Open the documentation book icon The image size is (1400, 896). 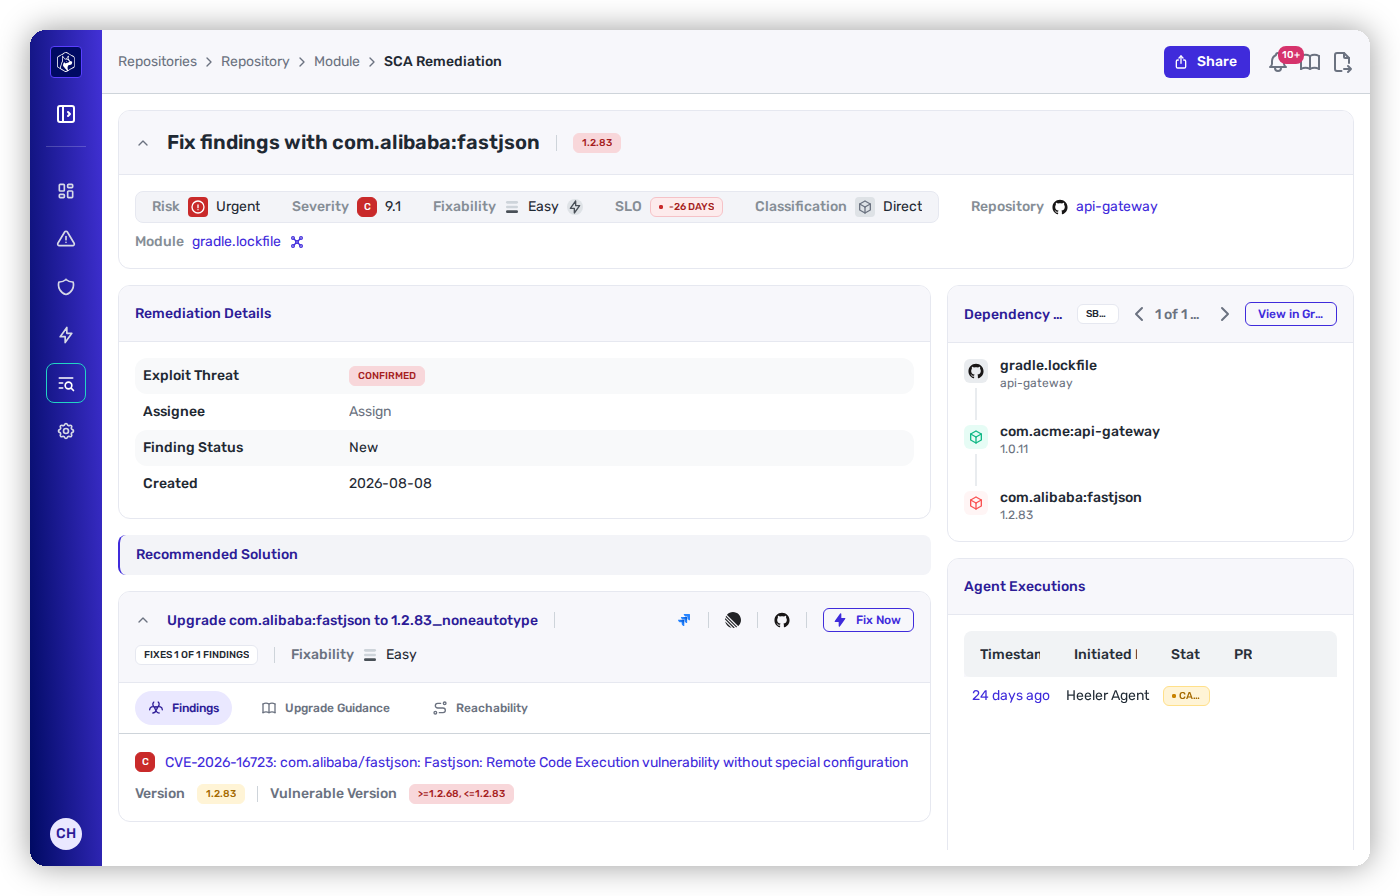1310,62
